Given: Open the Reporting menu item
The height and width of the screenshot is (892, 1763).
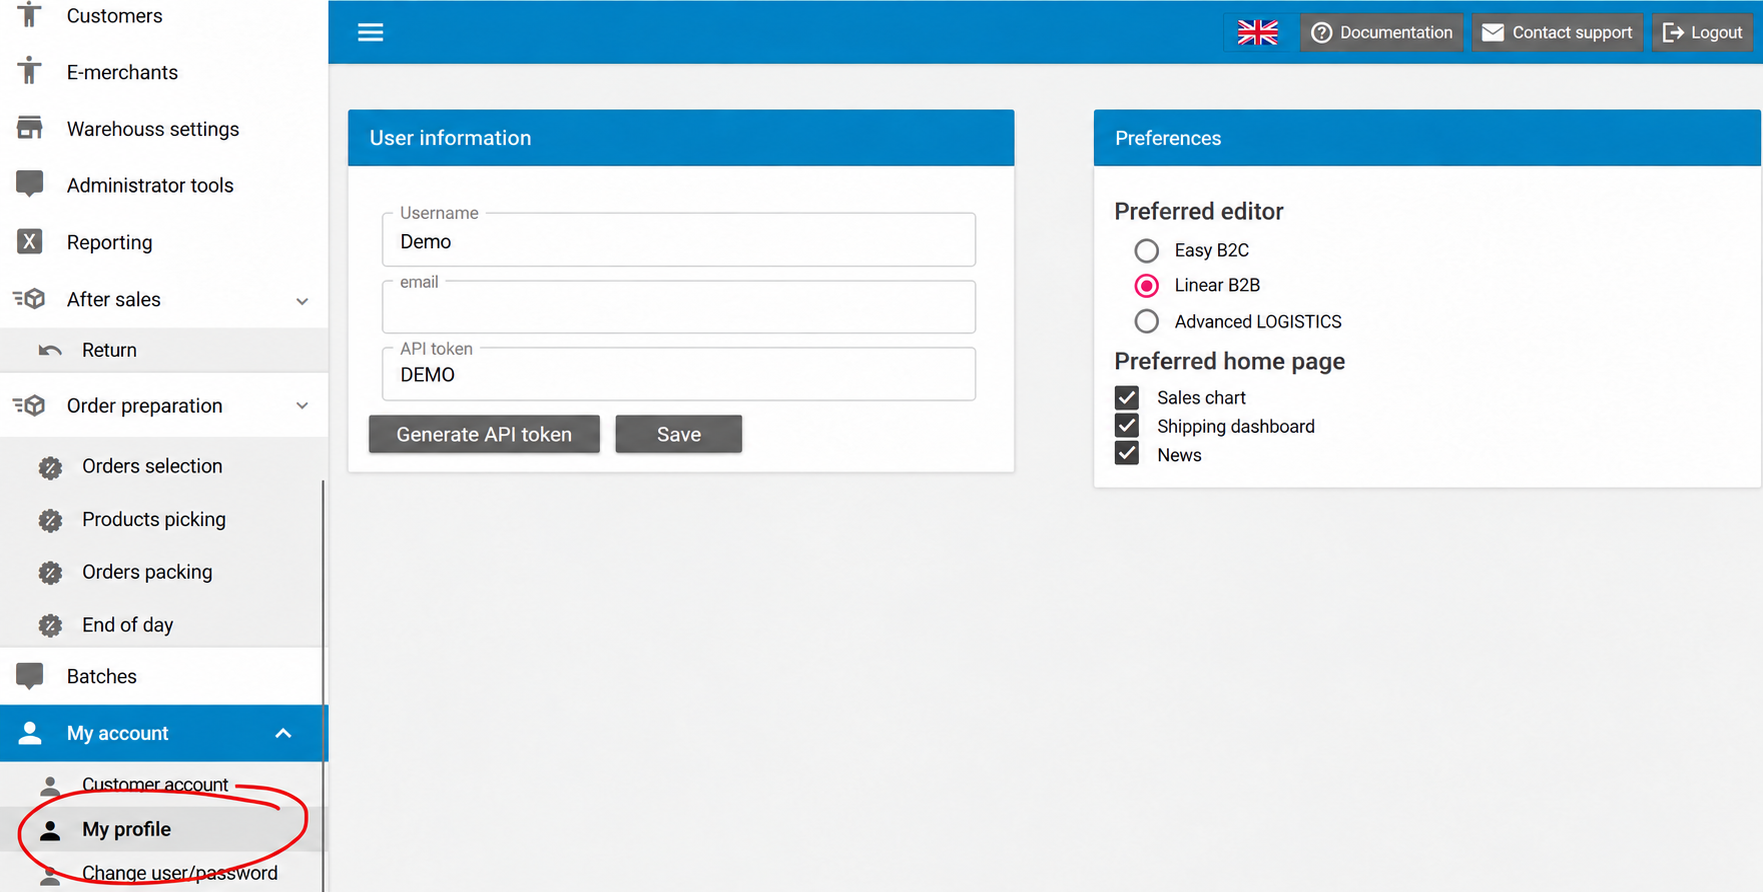Looking at the screenshot, I should coord(163,242).
